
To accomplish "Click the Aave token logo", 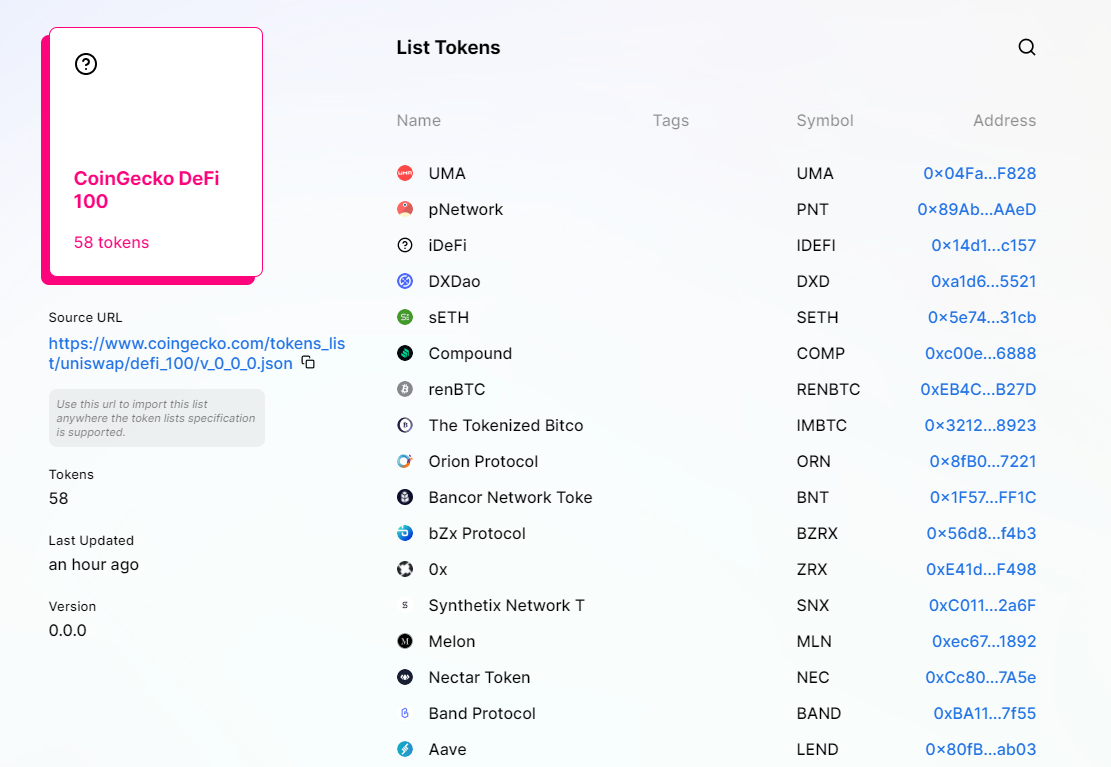I will [x=405, y=749].
